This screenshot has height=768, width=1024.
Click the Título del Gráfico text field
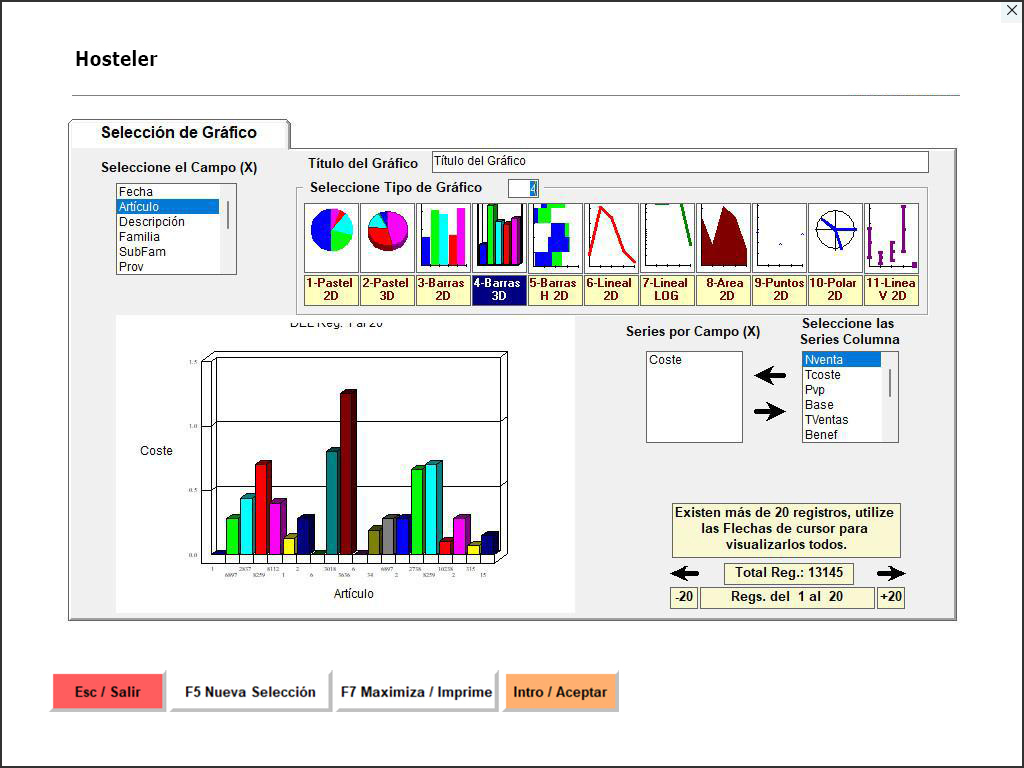pyautogui.click(x=680, y=161)
